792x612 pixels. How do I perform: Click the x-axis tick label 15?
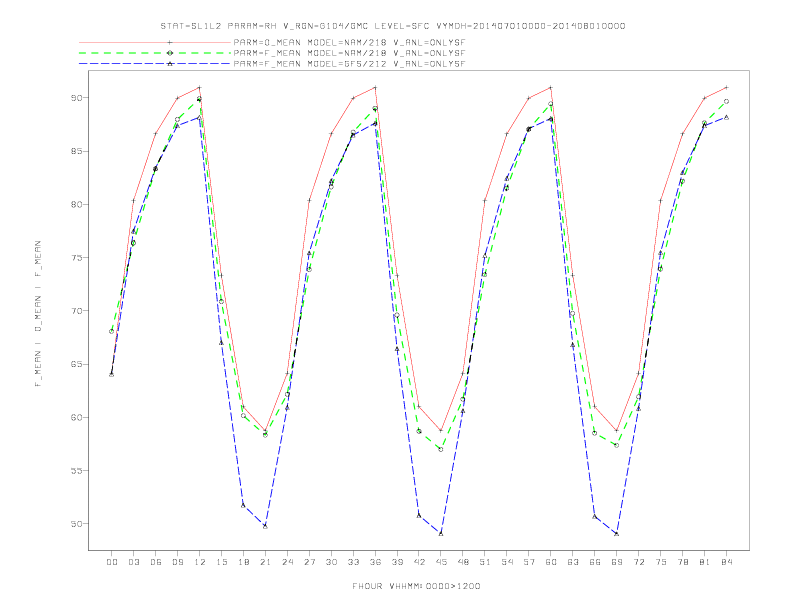(x=221, y=562)
